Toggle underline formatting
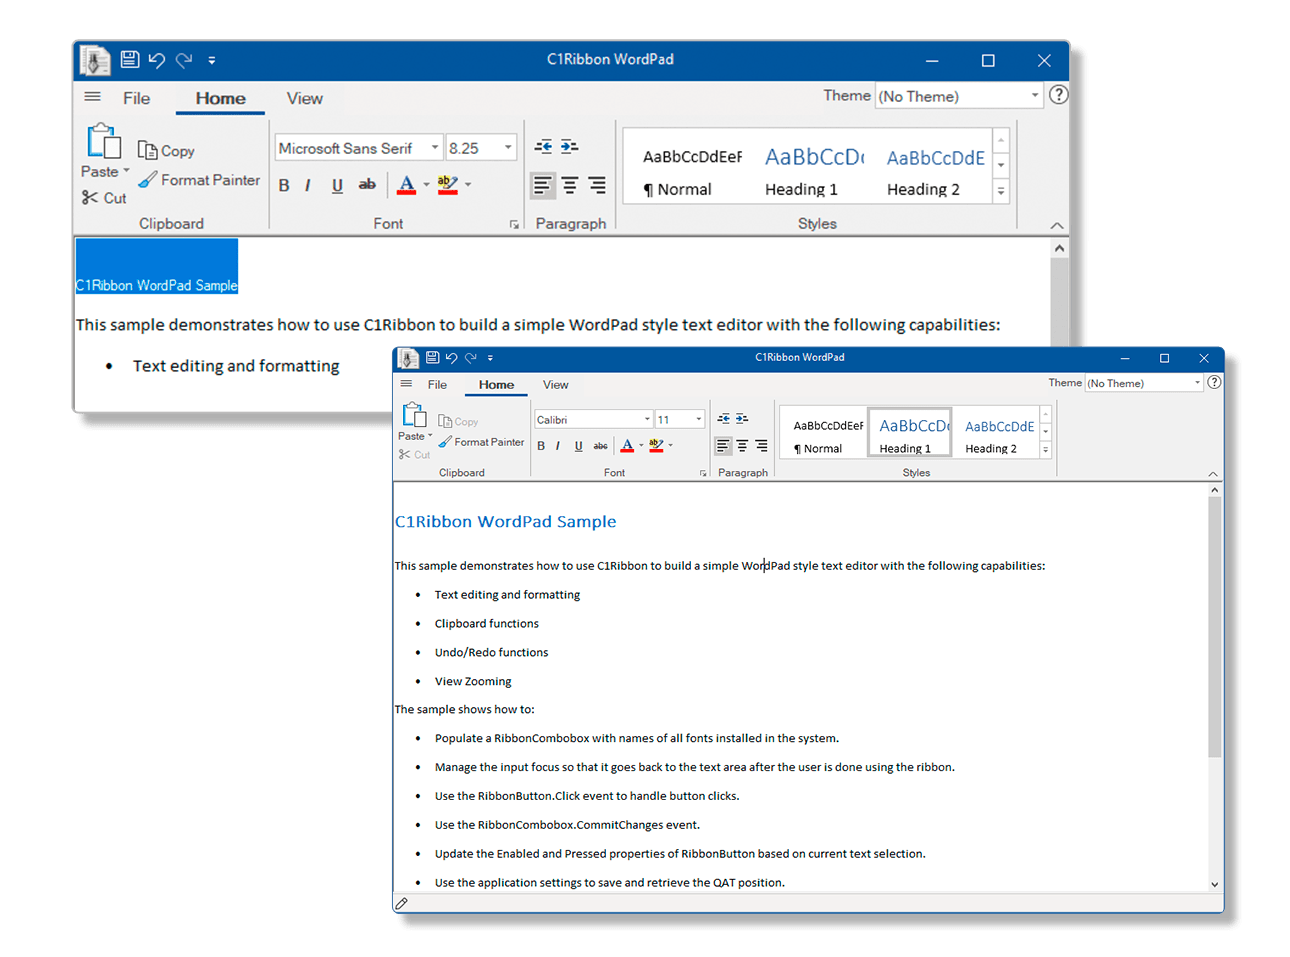This screenshot has width=1290, height=957. [x=337, y=184]
